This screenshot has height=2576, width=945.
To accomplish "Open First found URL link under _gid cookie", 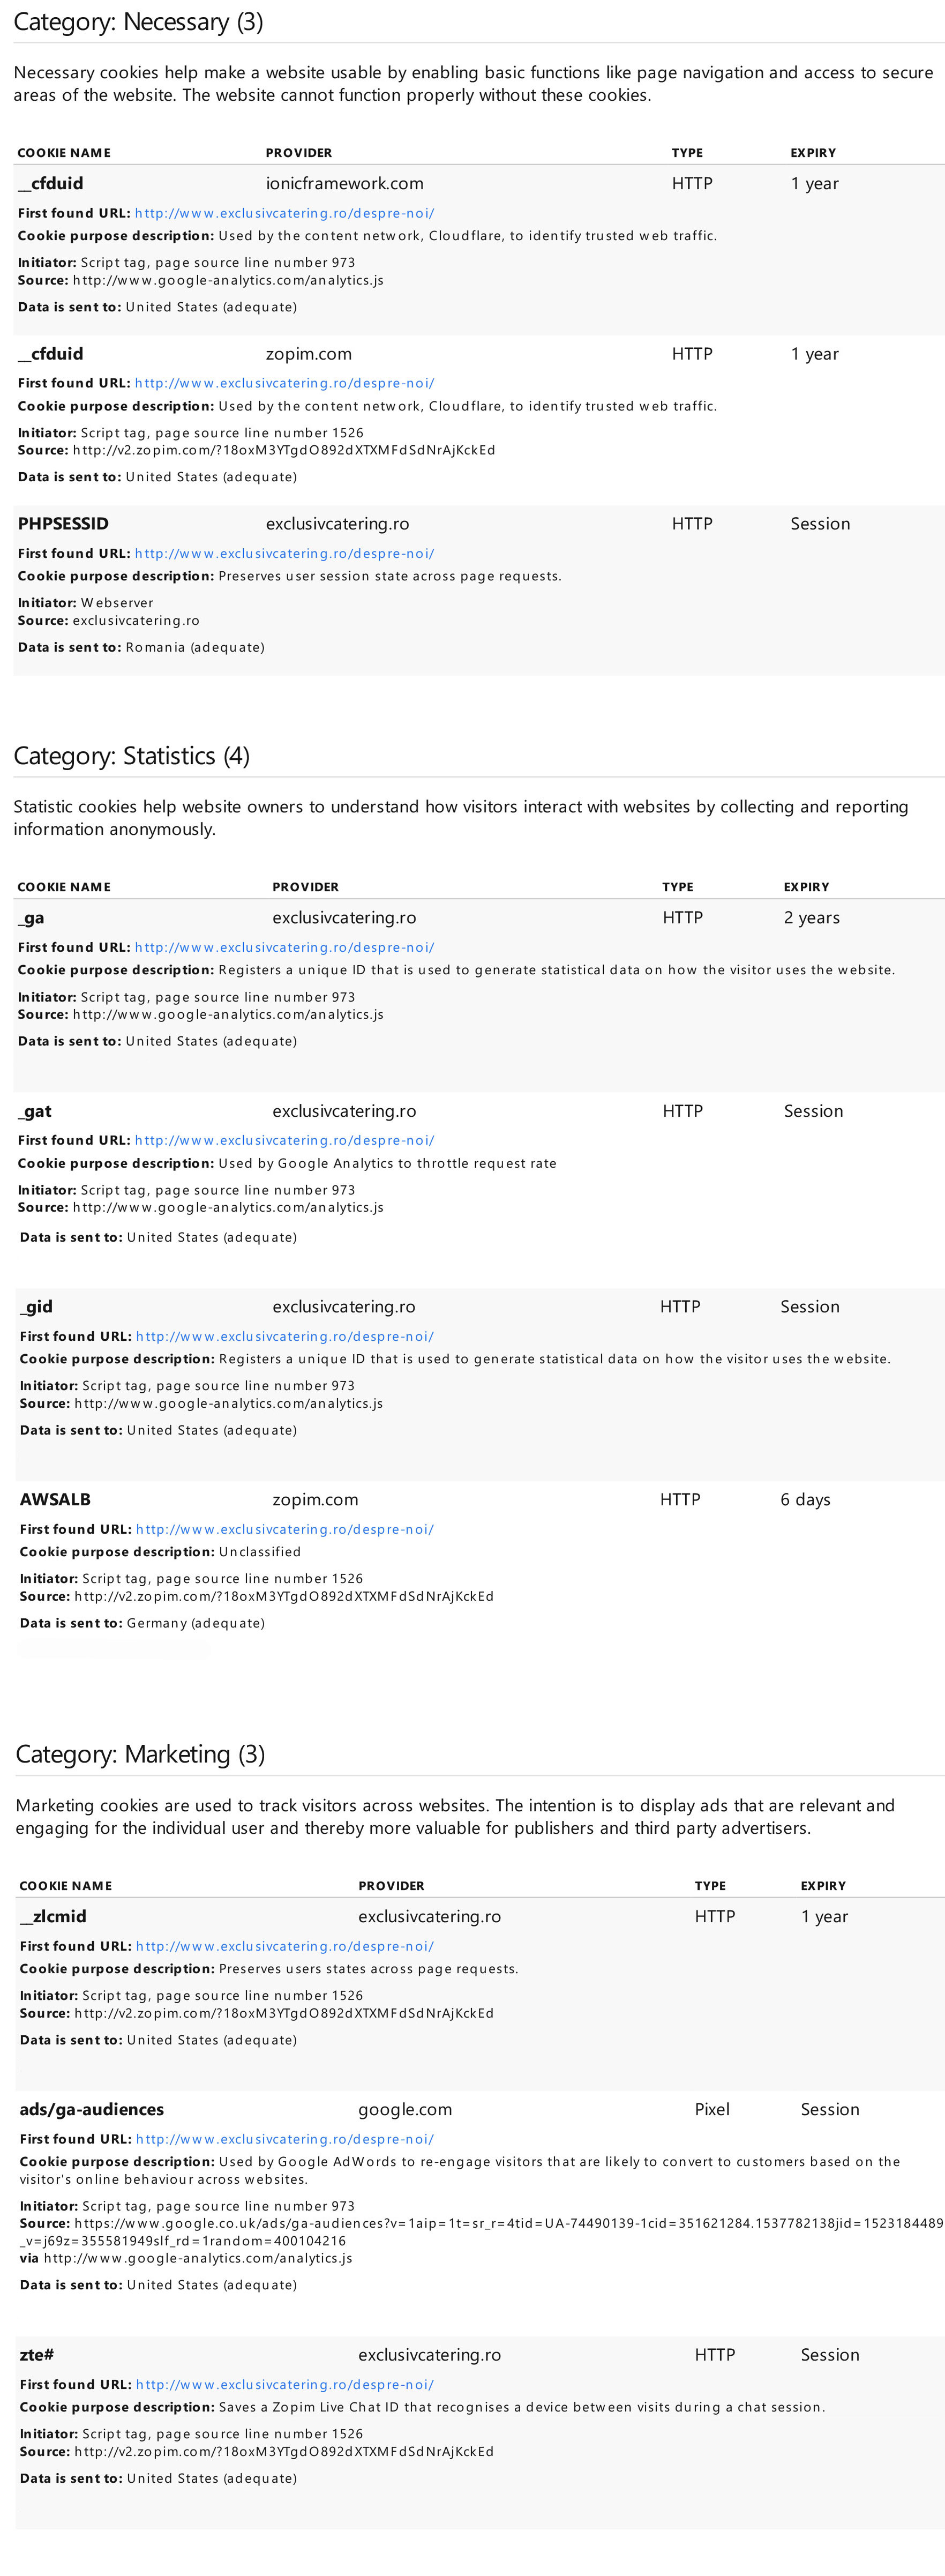I will 285,1336.
